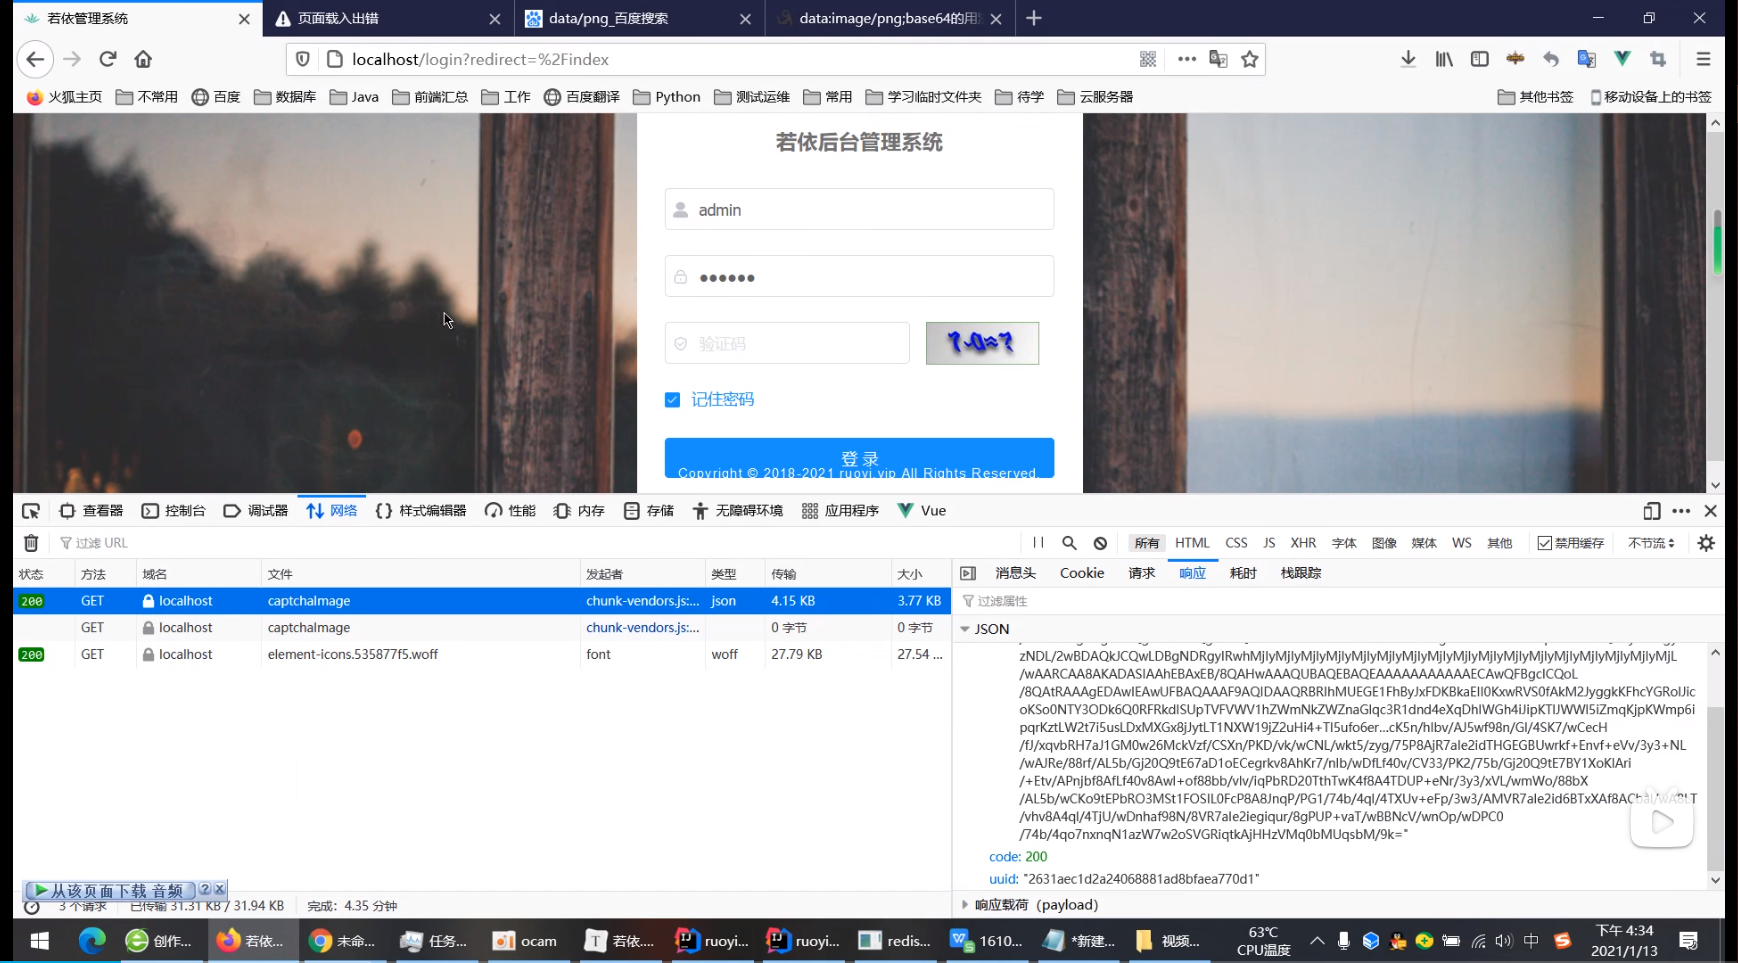
Task: Pause network recording button
Action: [1038, 543]
